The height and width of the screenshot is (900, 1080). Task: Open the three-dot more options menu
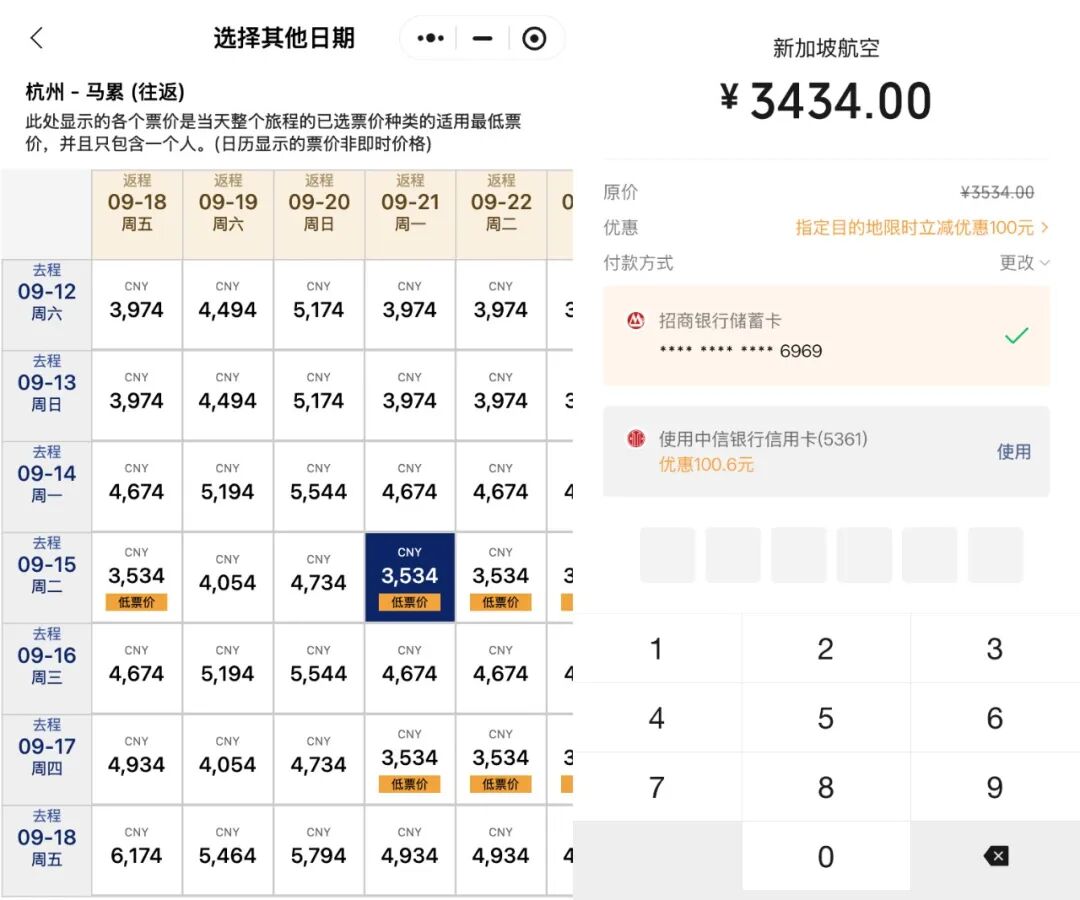tap(430, 38)
